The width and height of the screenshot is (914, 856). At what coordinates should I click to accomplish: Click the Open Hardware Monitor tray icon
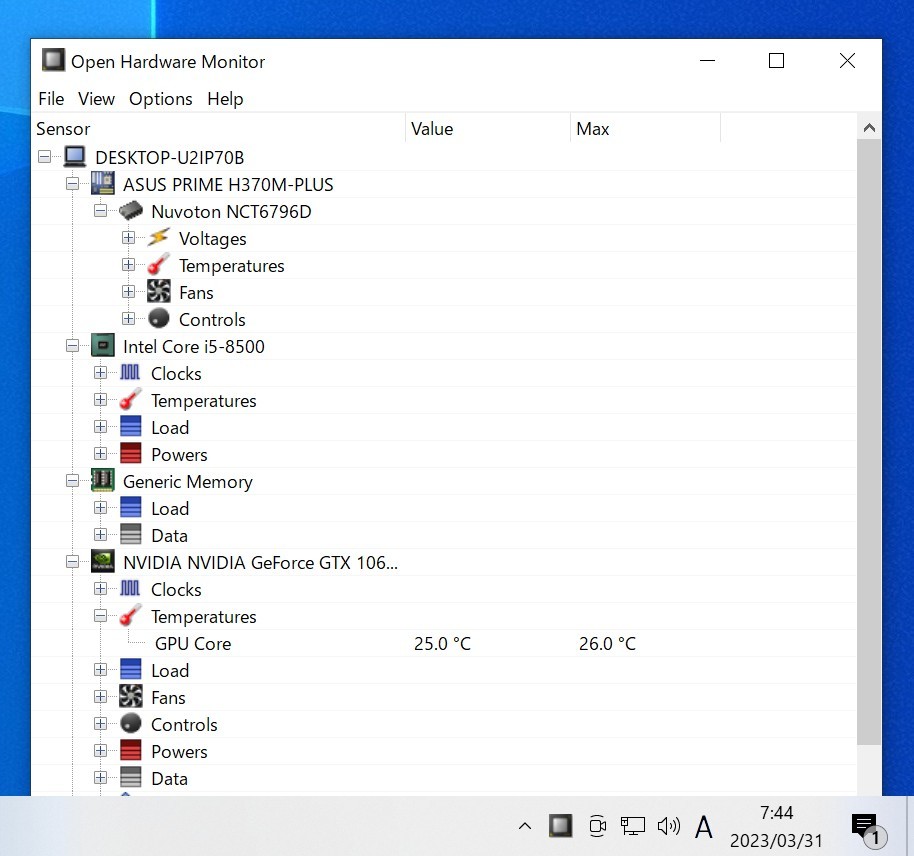point(560,826)
